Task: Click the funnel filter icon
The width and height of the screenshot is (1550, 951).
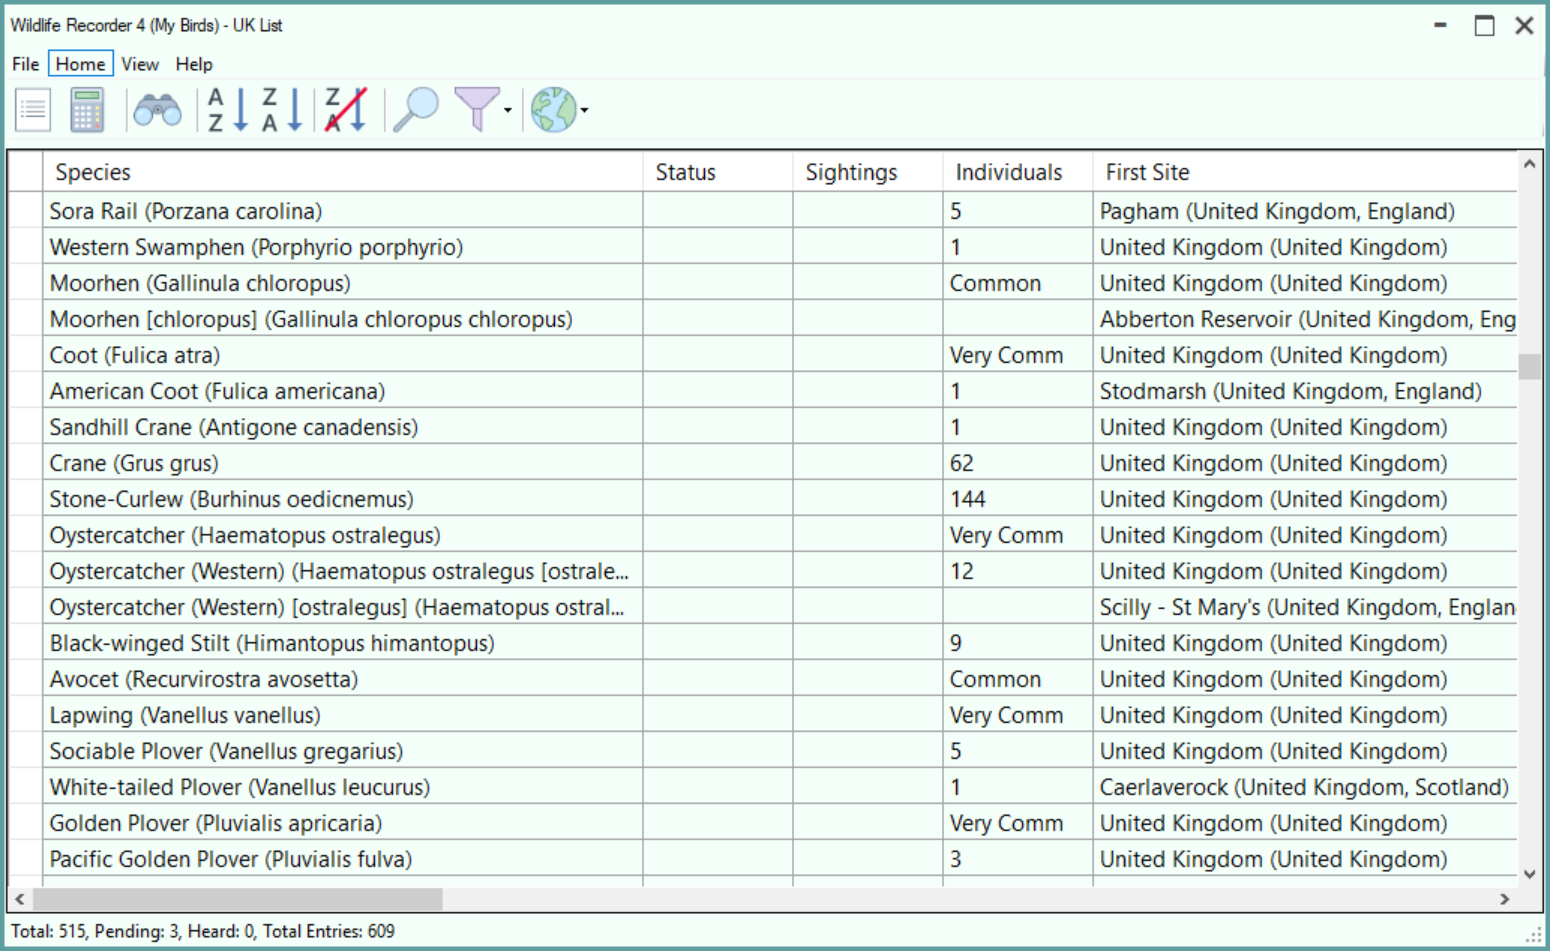Action: point(476,110)
